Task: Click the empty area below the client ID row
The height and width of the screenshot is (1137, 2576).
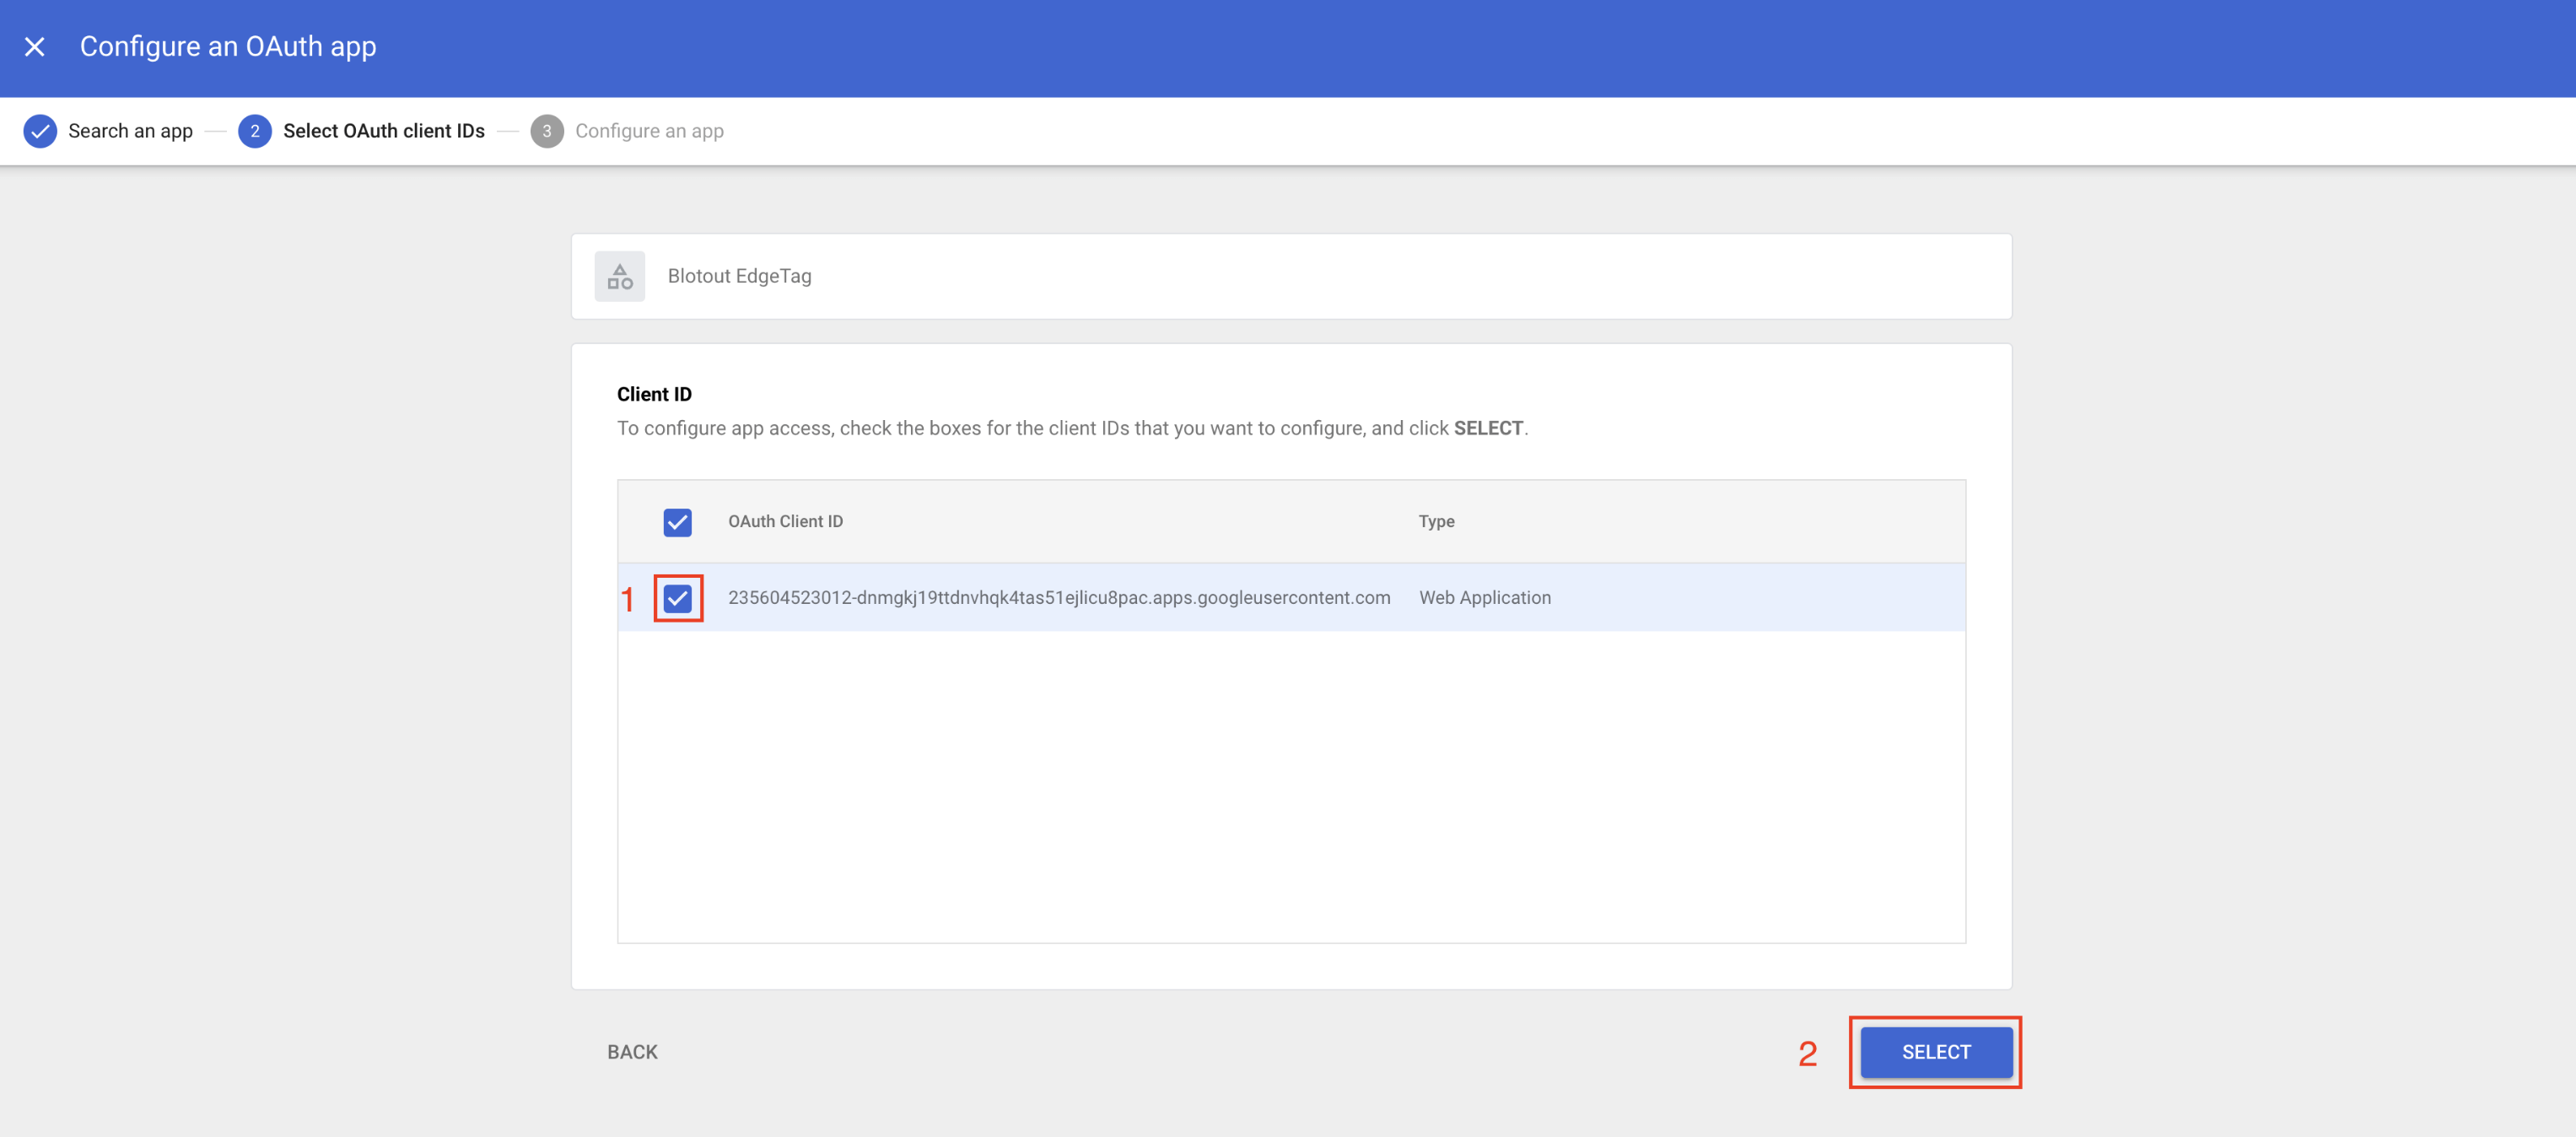Action: click(x=1290, y=785)
